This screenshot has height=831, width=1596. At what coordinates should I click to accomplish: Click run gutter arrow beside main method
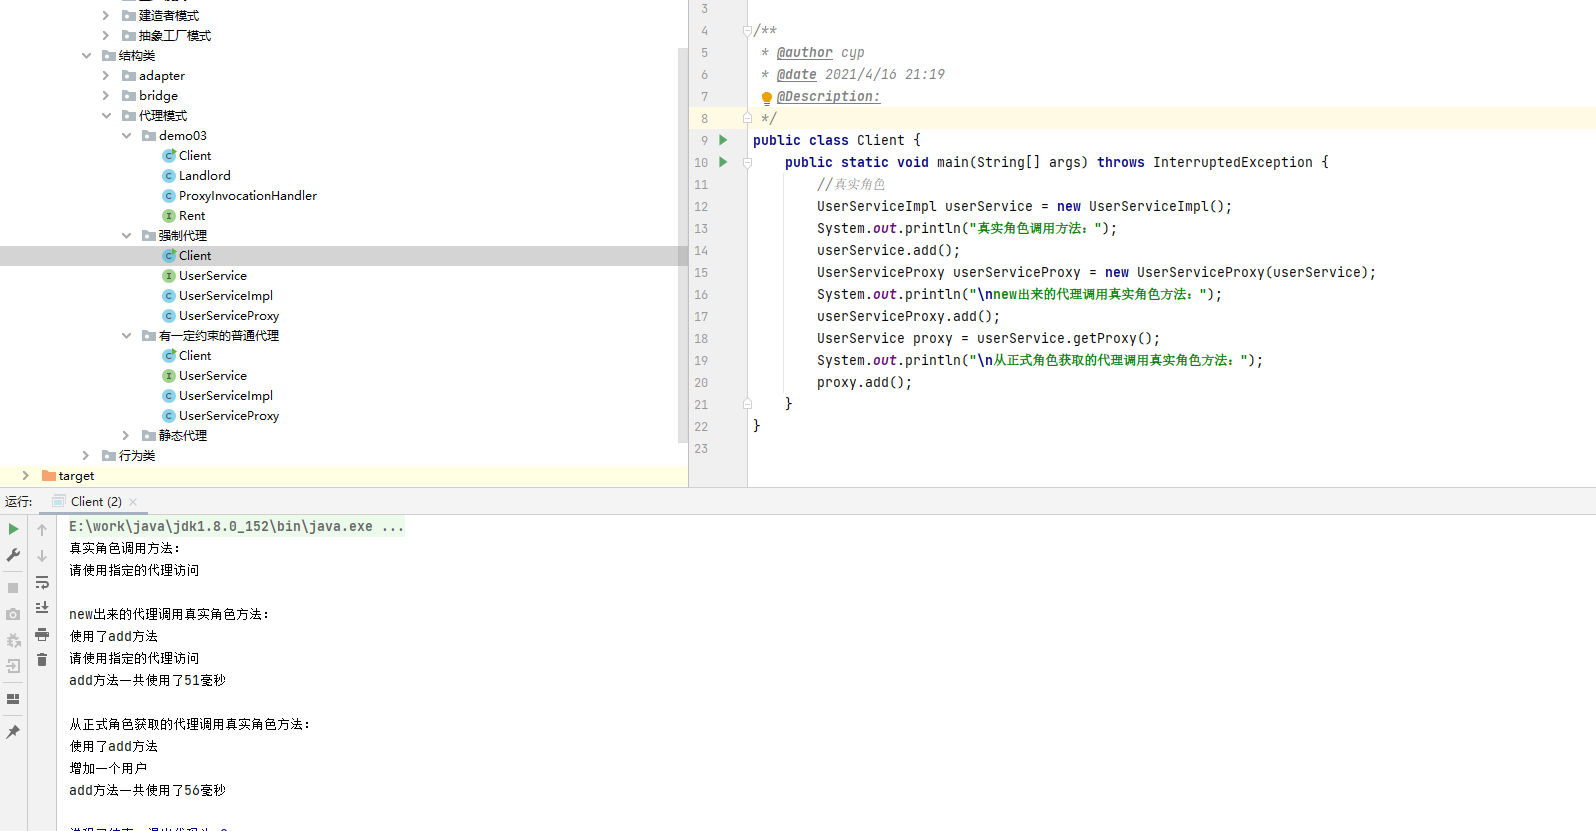click(x=723, y=162)
